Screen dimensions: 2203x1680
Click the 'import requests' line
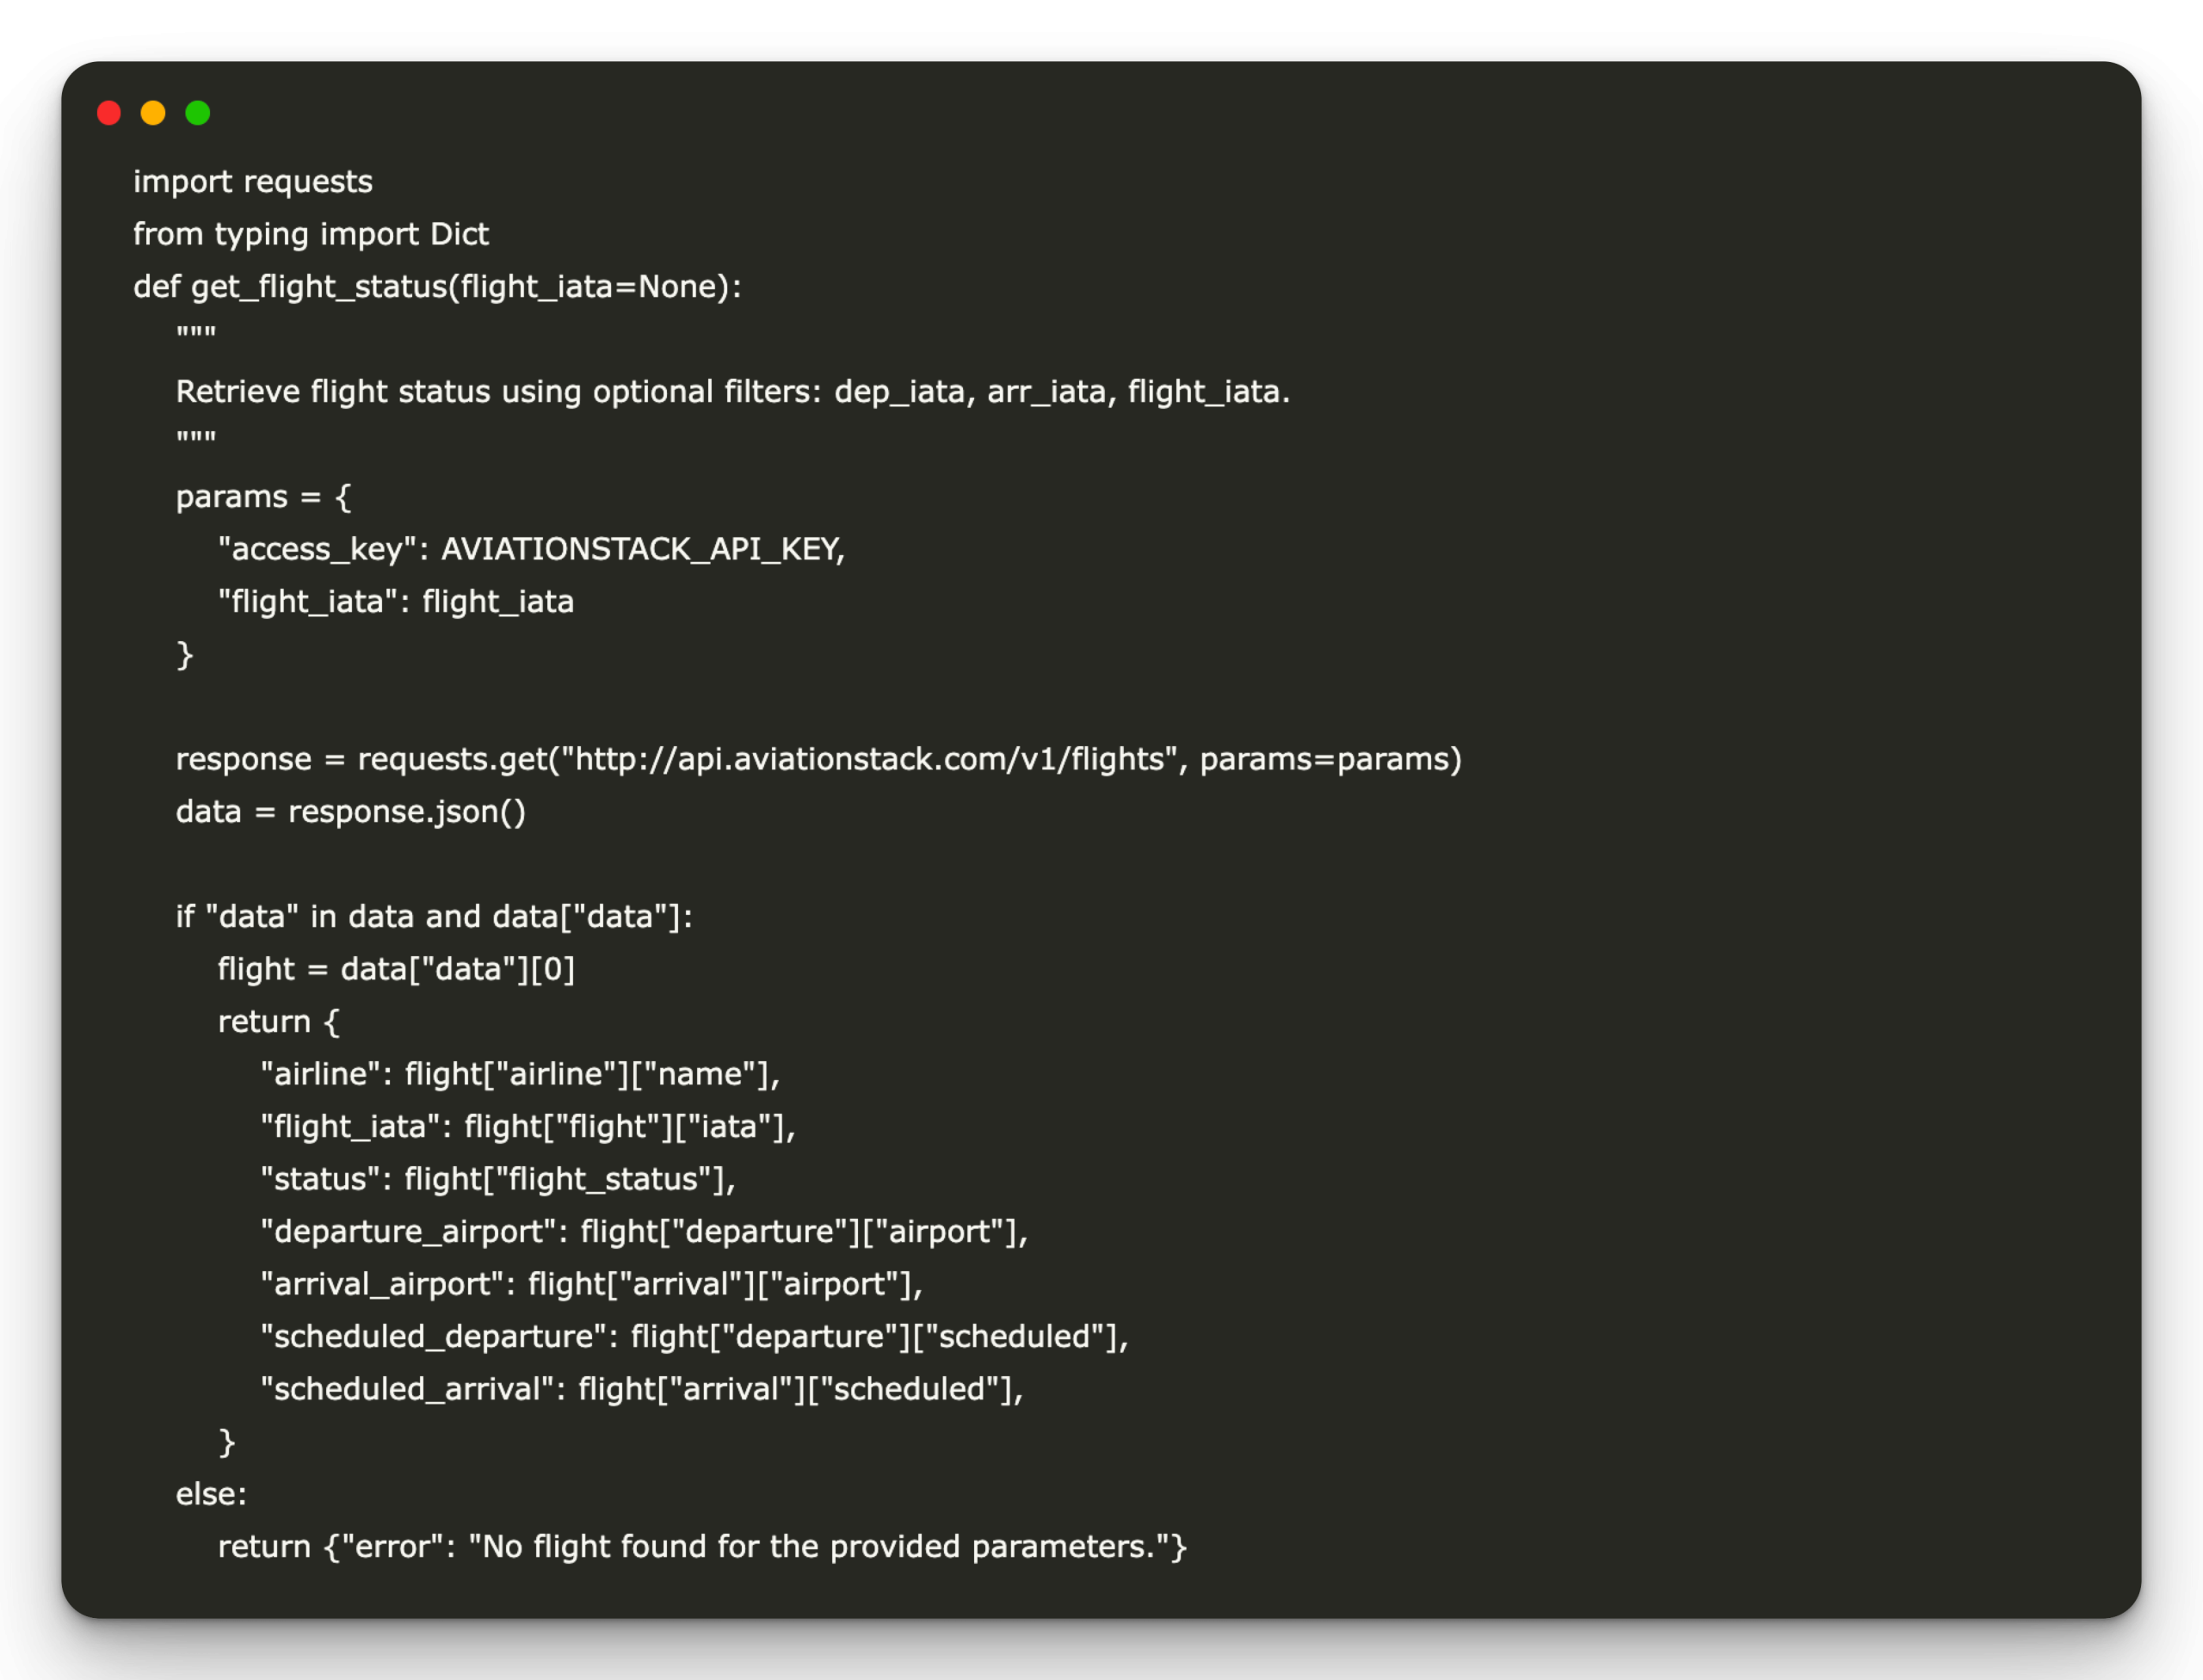[x=252, y=182]
